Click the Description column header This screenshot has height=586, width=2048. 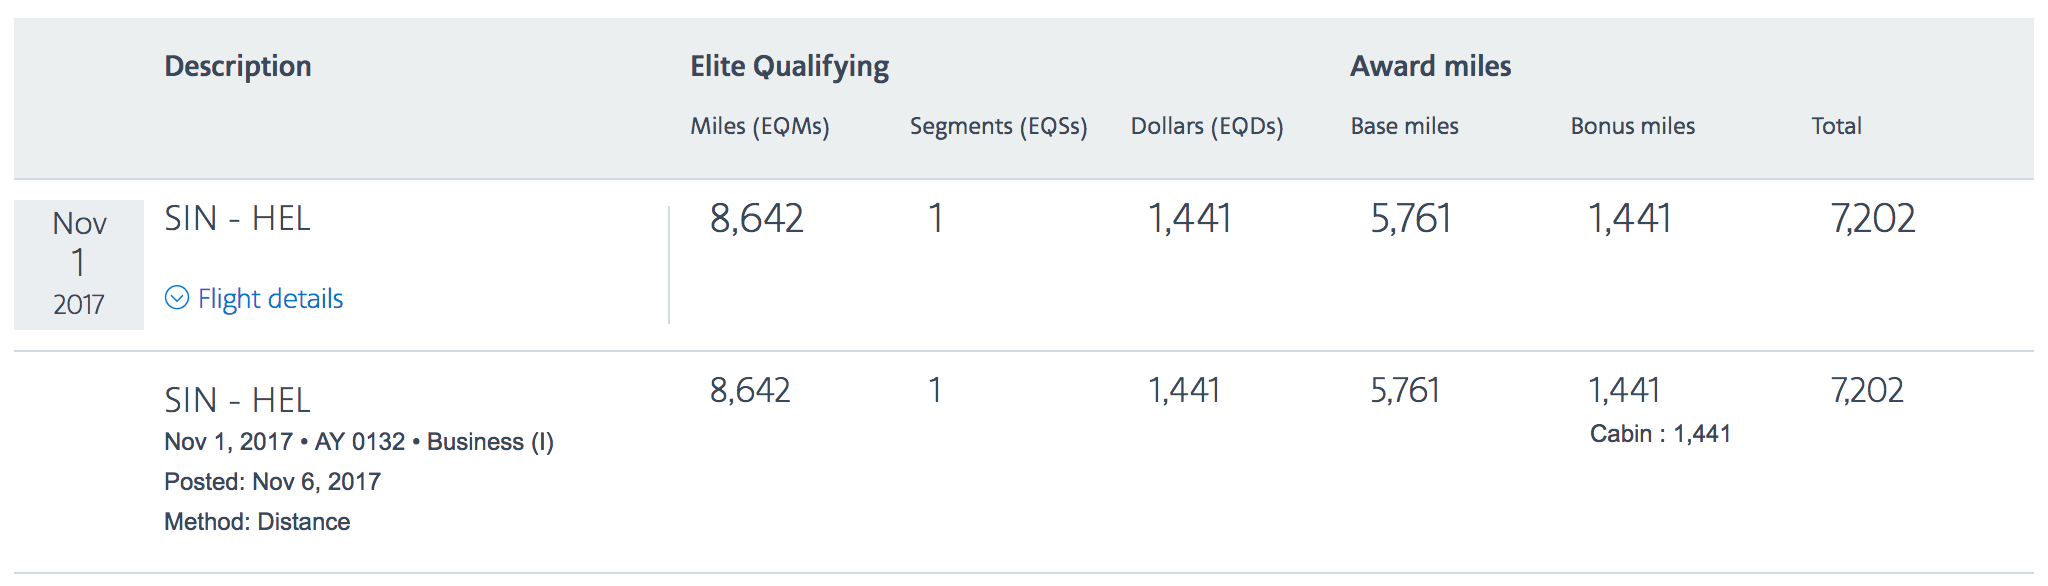[x=238, y=66]
